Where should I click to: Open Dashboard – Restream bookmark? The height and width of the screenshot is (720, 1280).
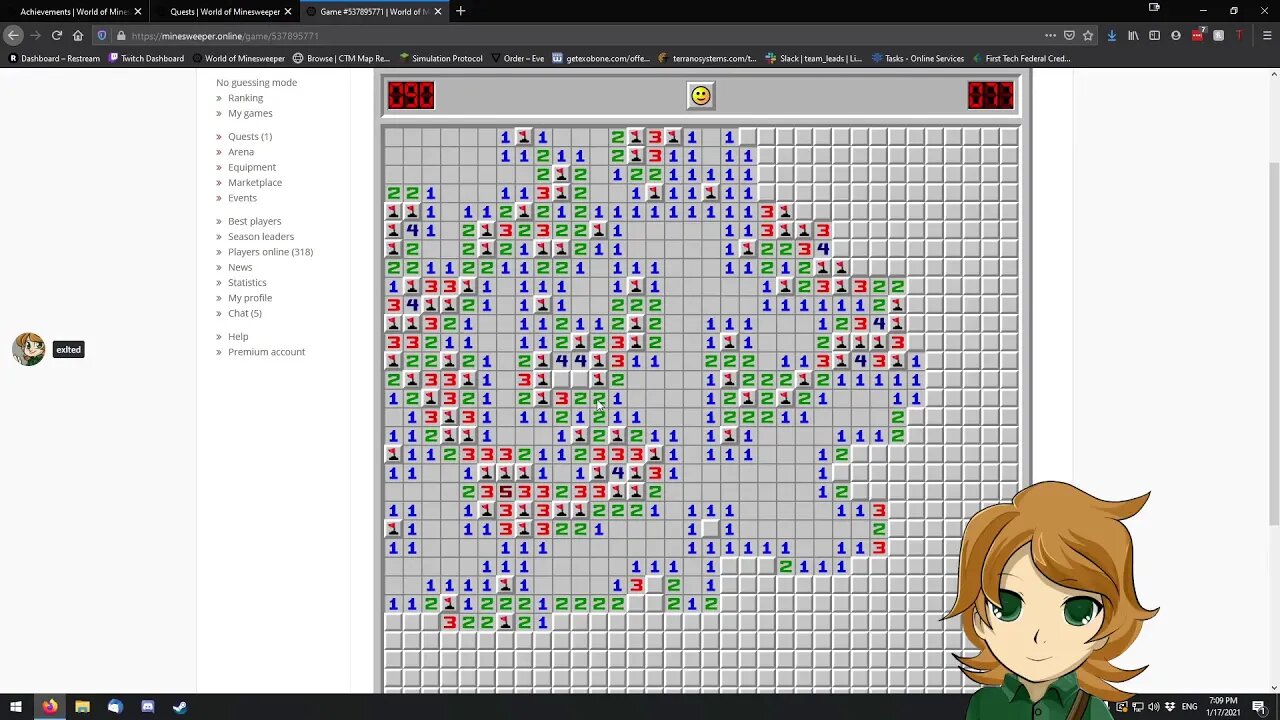[53, 58]
